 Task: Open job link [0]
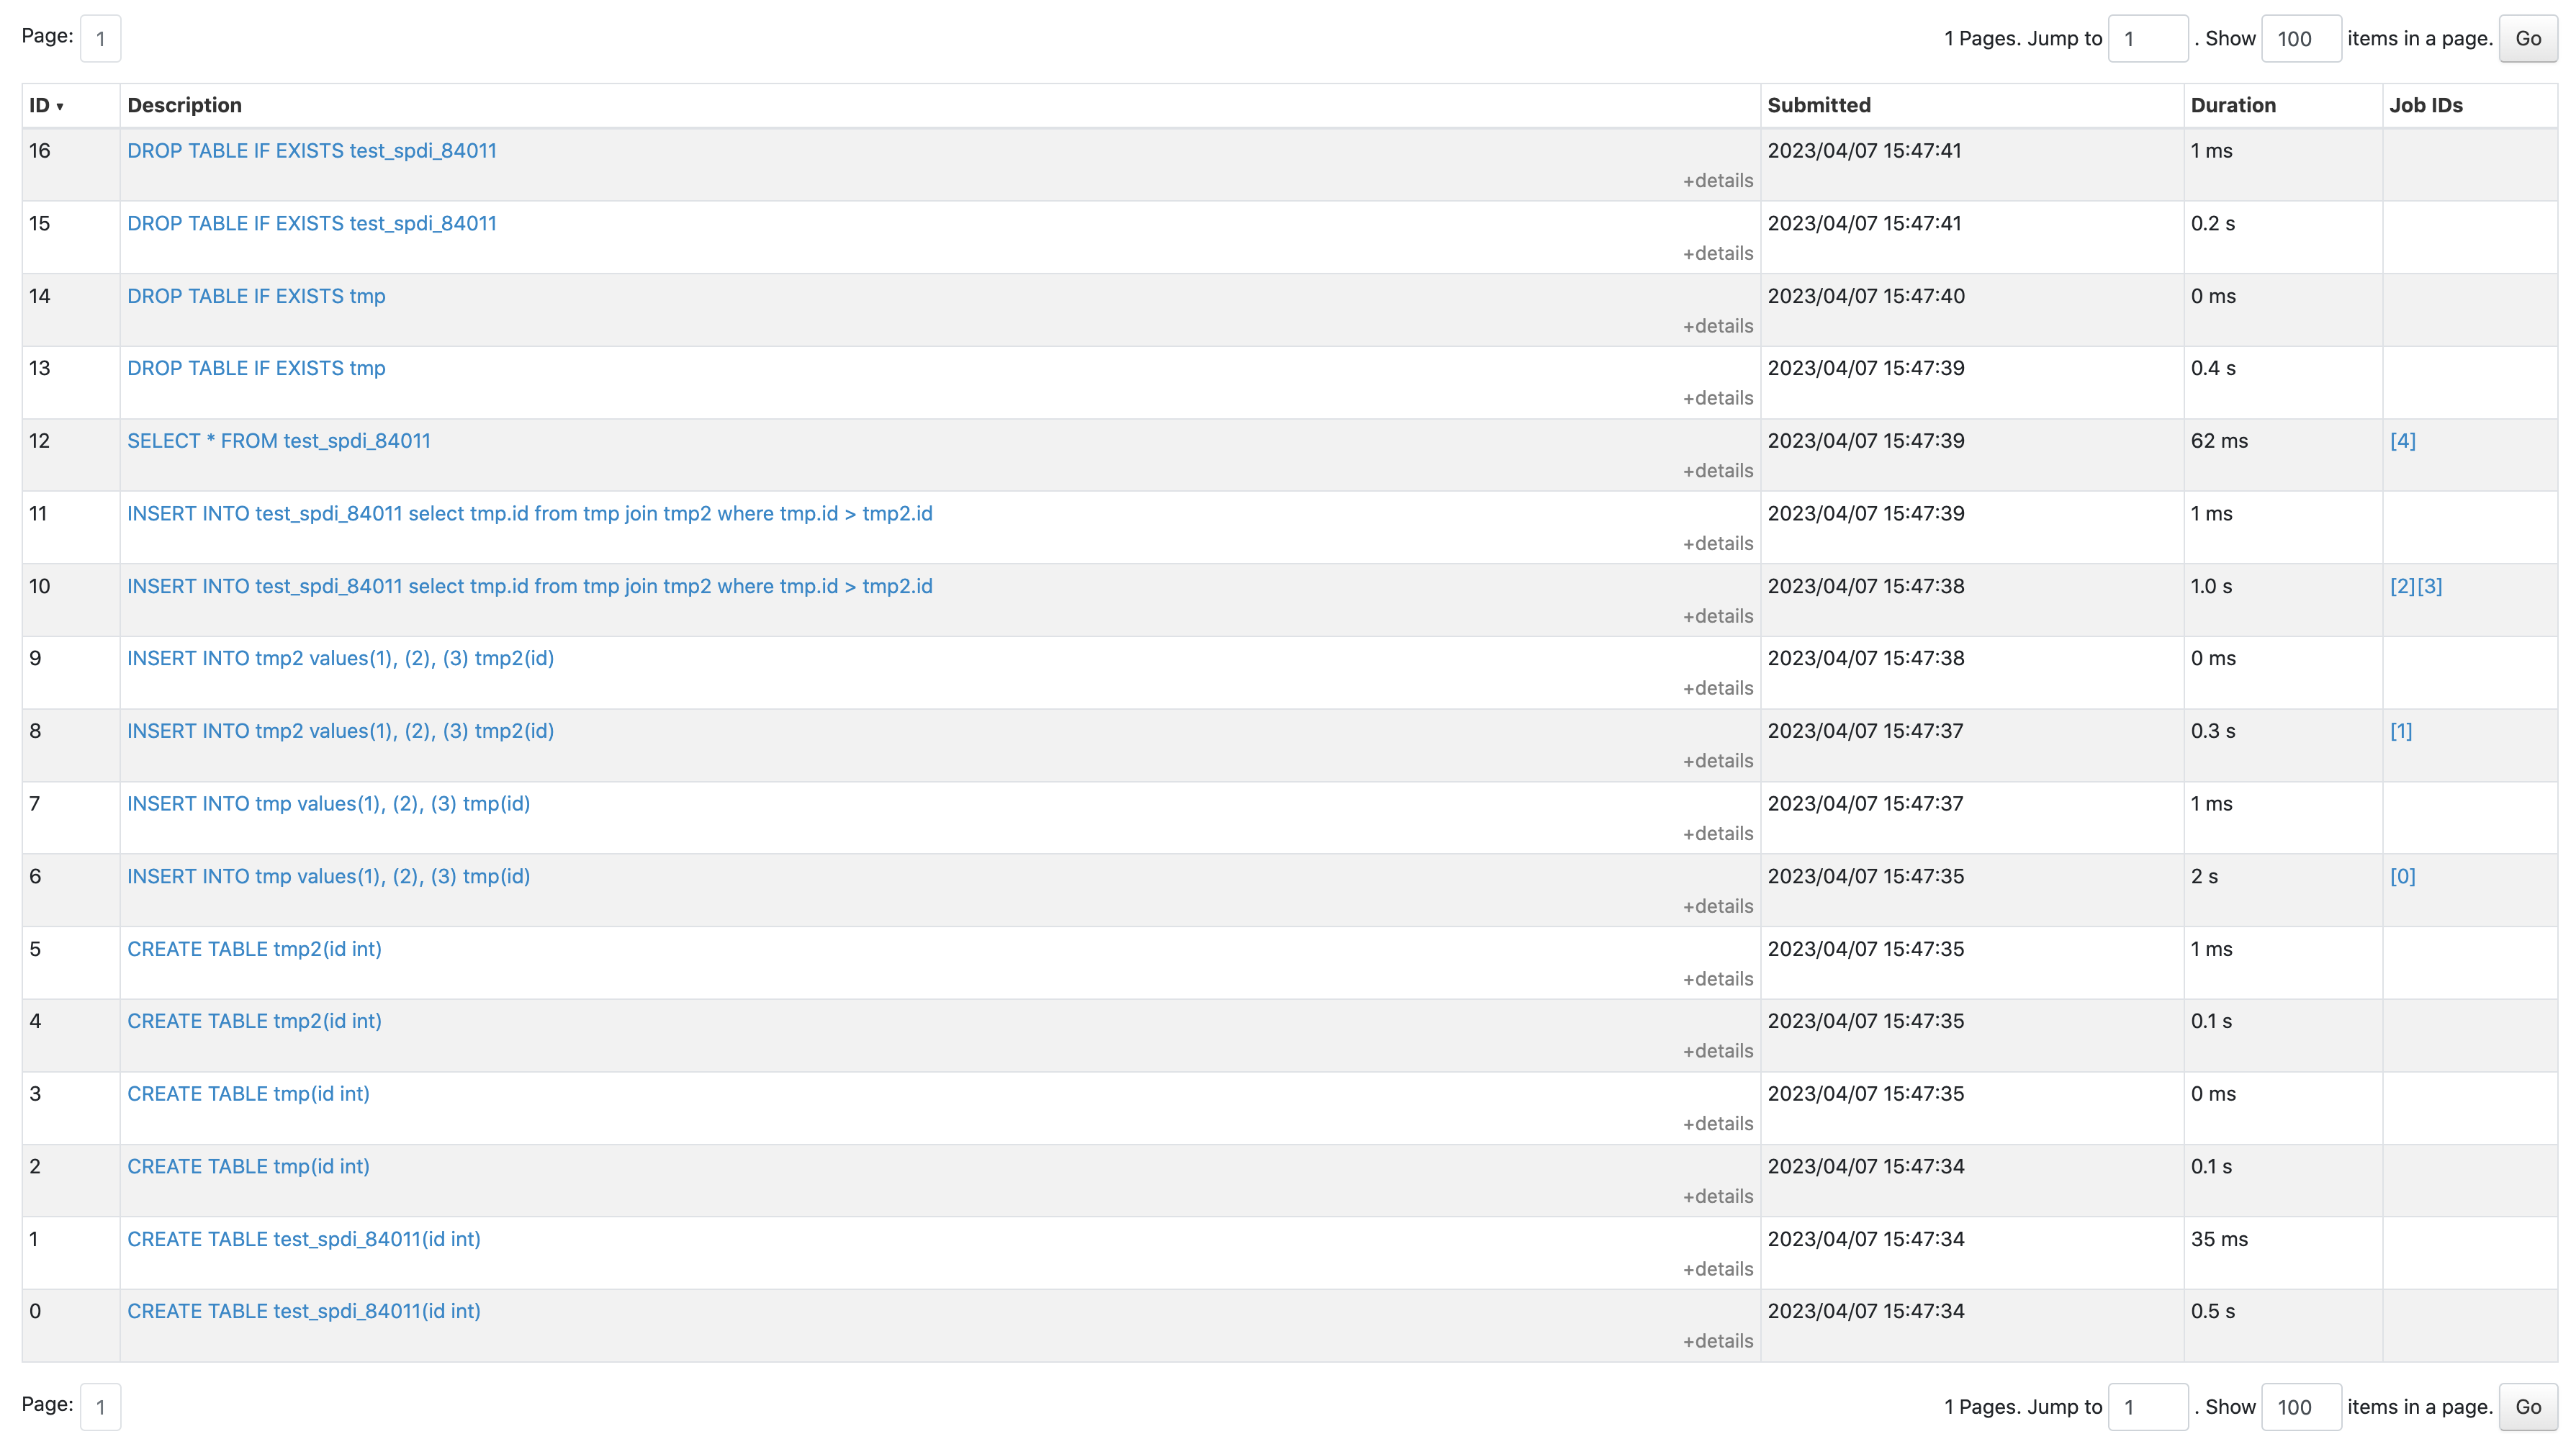pyautogui.click(x=2402, y=876)
